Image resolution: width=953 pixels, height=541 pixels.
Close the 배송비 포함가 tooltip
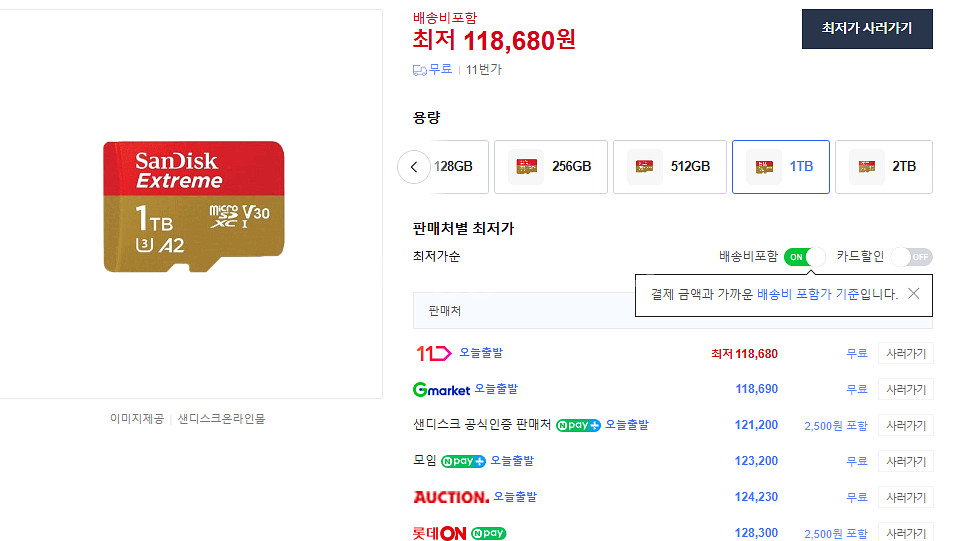pyautogui.click(x=912, y=294)
